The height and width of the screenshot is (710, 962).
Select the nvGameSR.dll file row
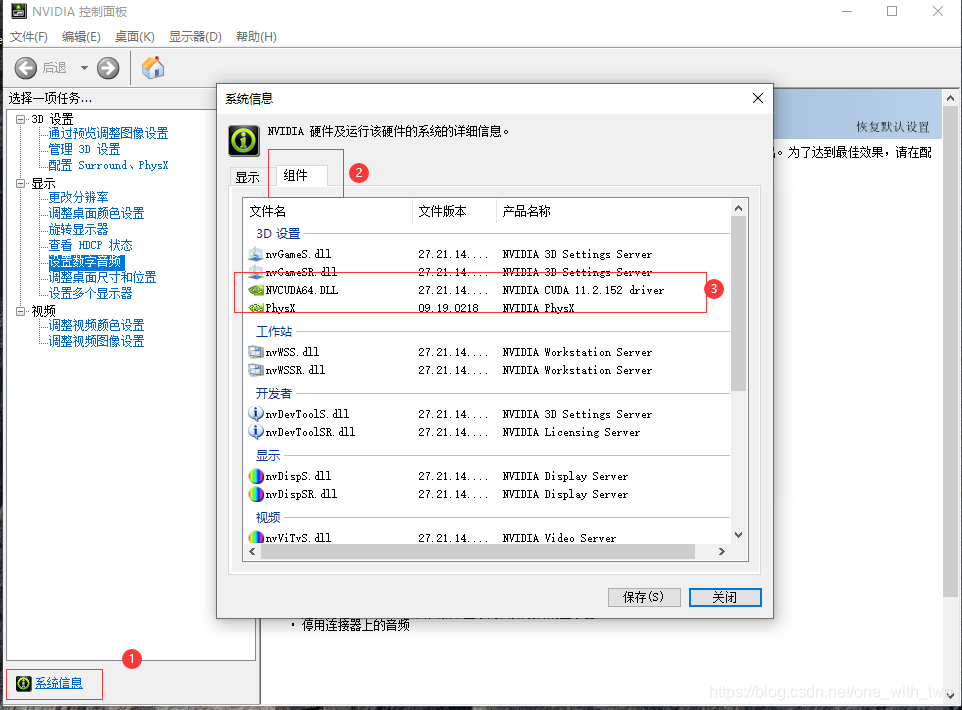tap(488, 272)
